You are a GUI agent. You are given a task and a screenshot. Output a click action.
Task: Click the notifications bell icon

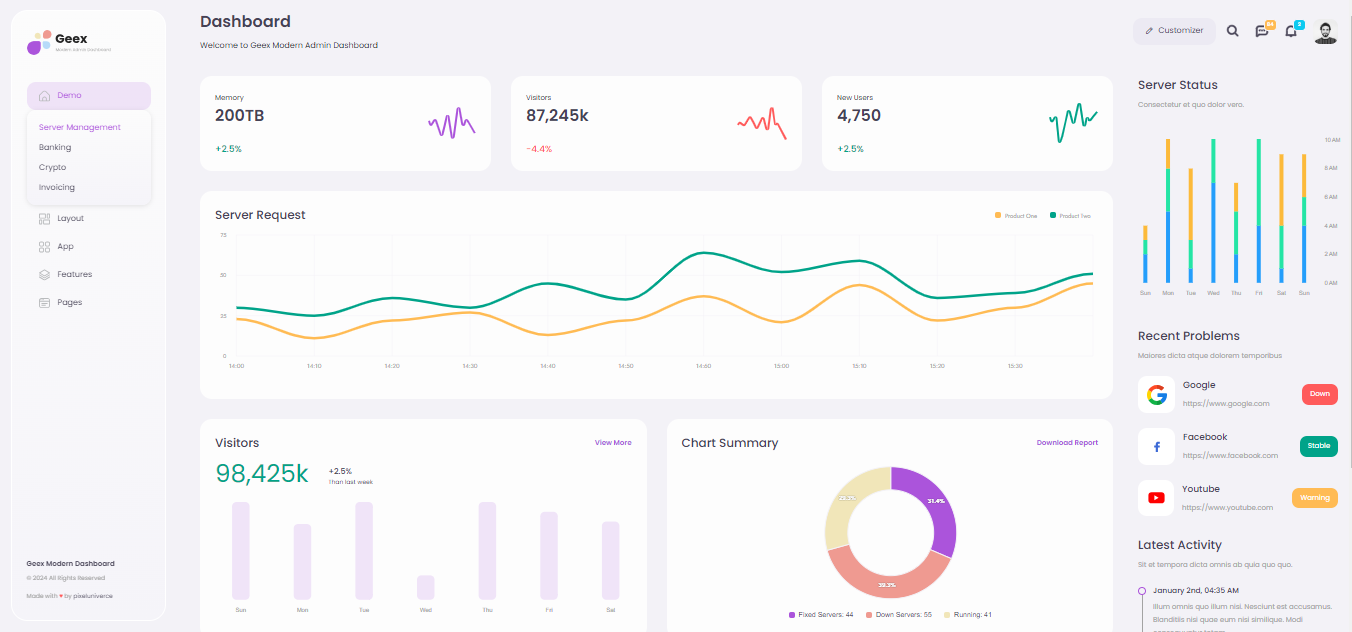click(1291, 30)
